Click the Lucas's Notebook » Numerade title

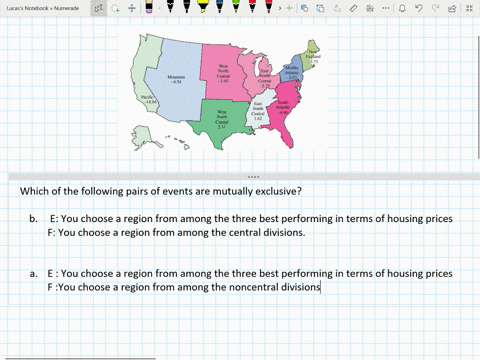point(43,8)
